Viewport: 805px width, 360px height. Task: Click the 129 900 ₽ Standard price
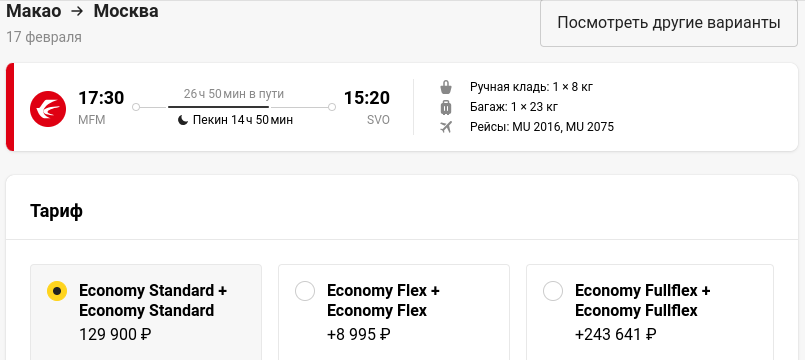tap(115, 335)
